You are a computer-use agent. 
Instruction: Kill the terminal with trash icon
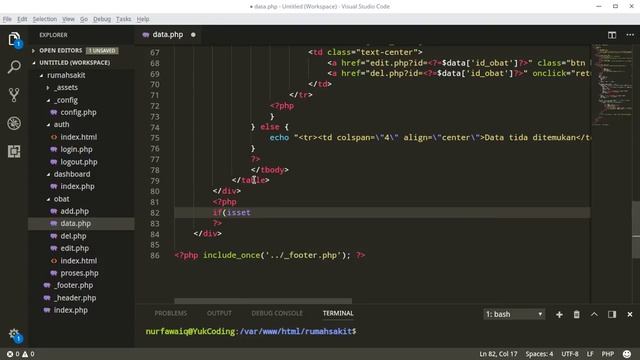(576, 314)
